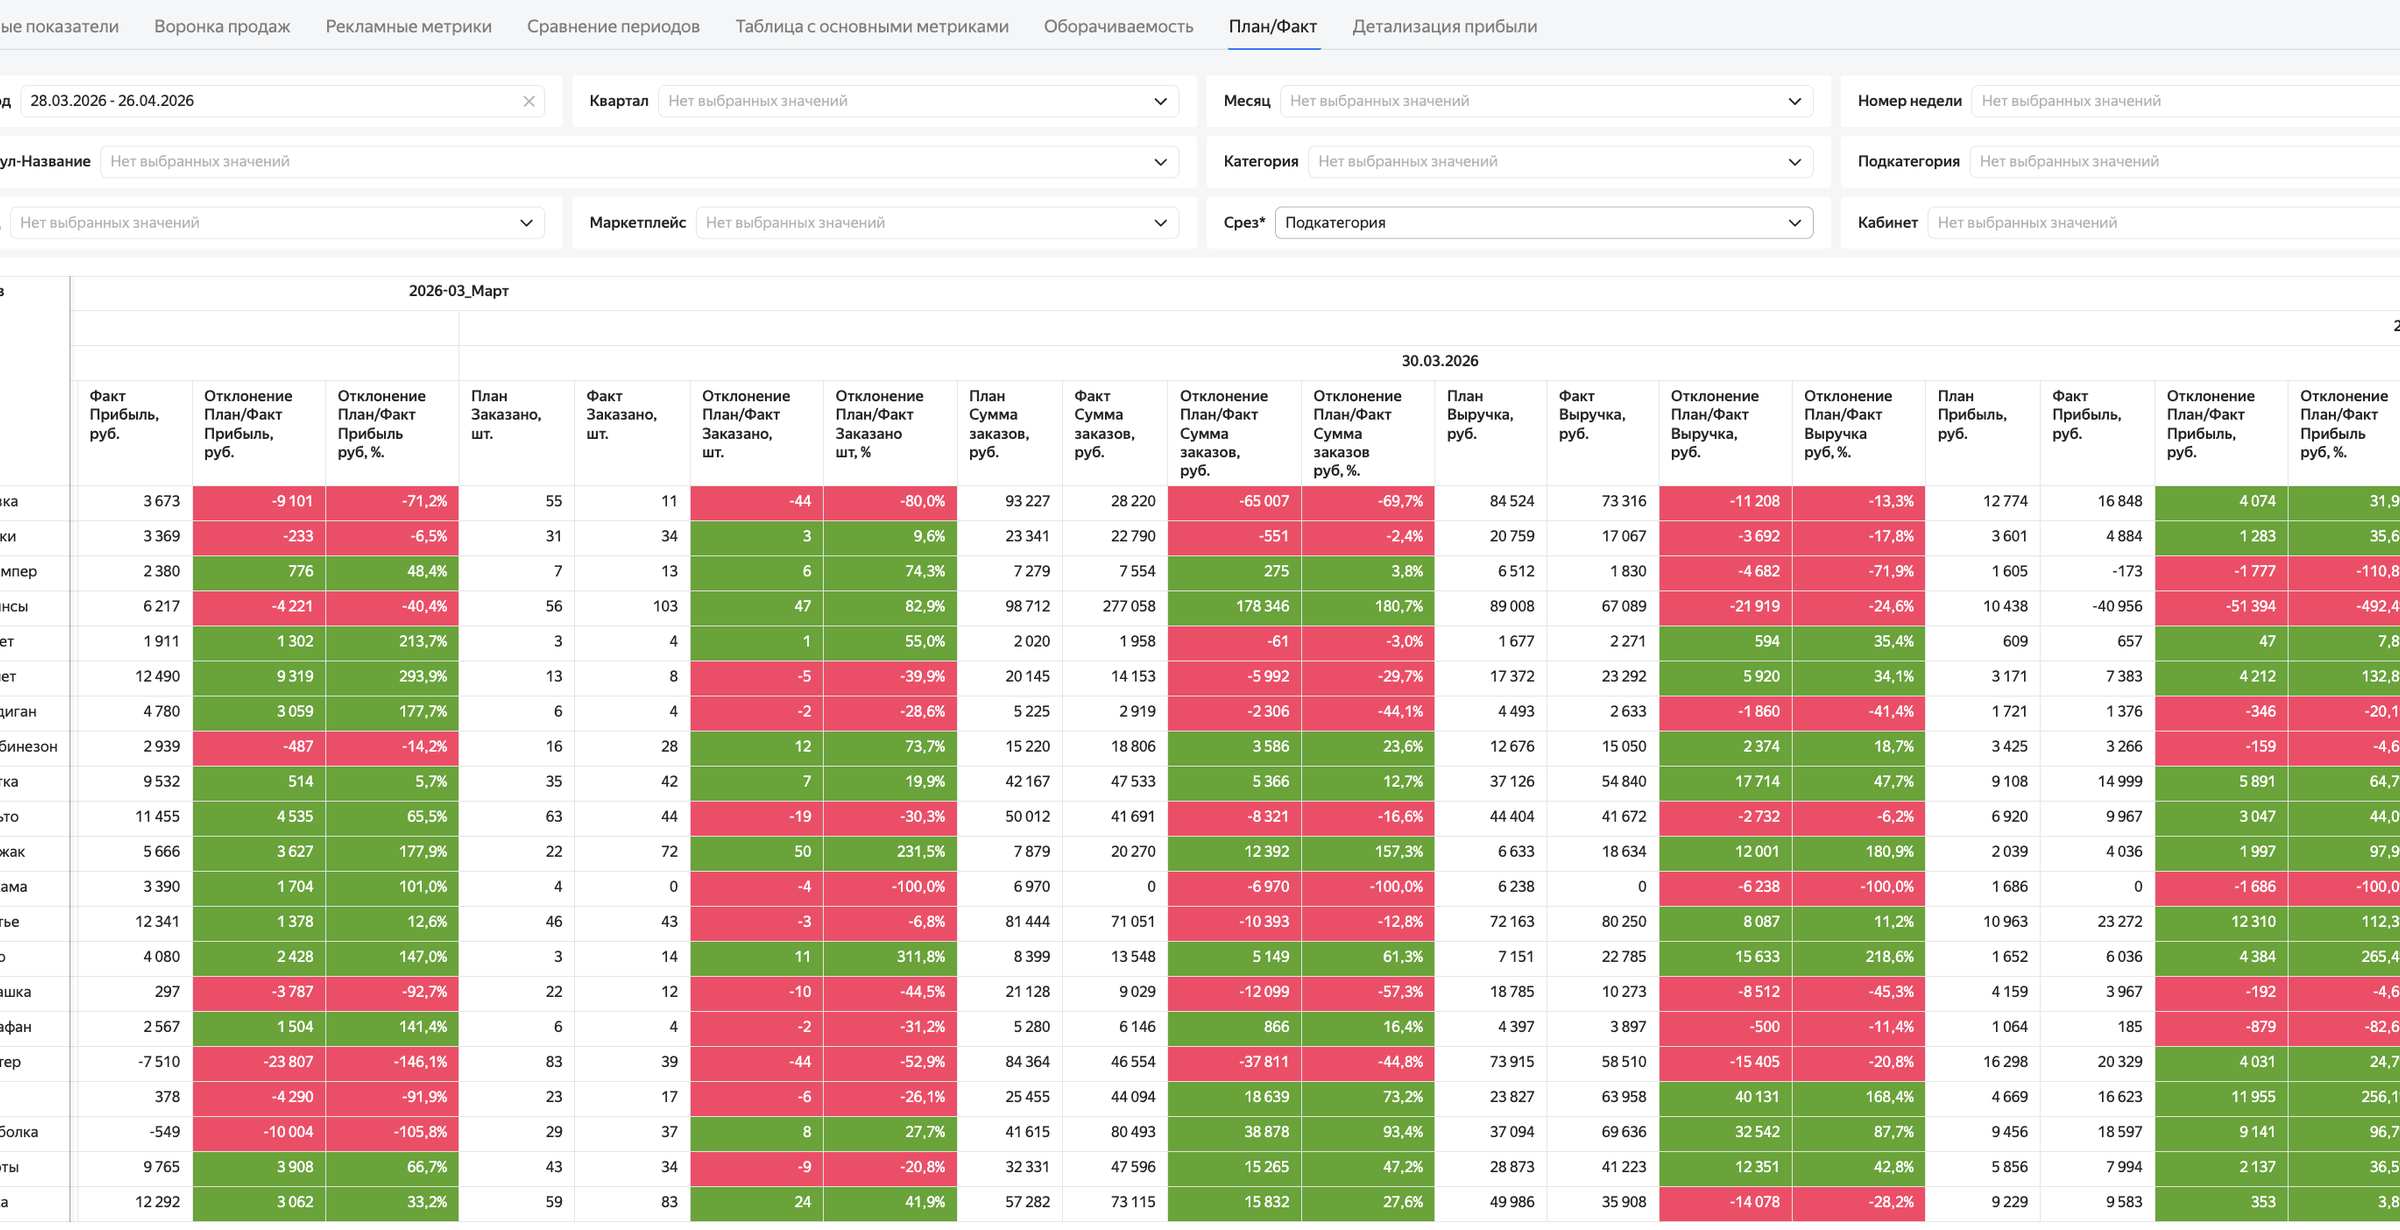Screen dimensions: 2400x1230
Task: Click the value 80 493
Action: point(1115,1132)
